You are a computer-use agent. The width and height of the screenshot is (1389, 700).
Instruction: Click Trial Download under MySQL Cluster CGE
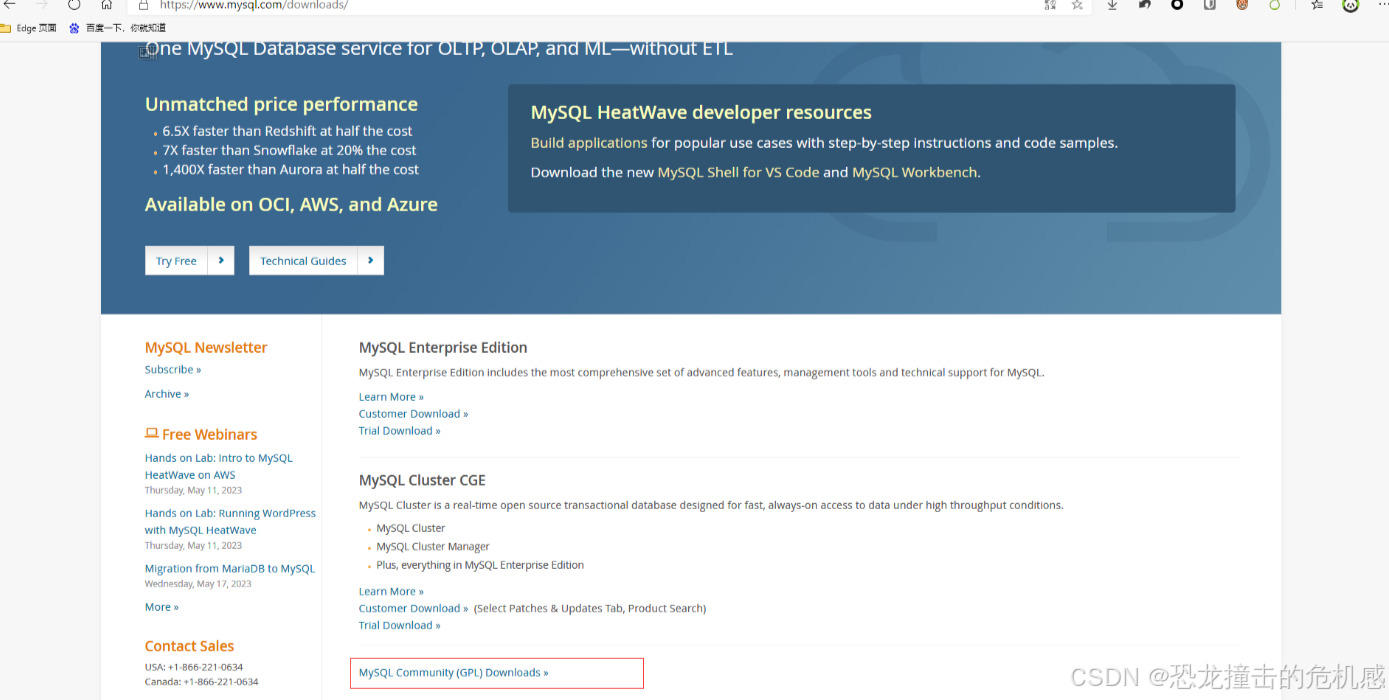click(x=399, y=626)
